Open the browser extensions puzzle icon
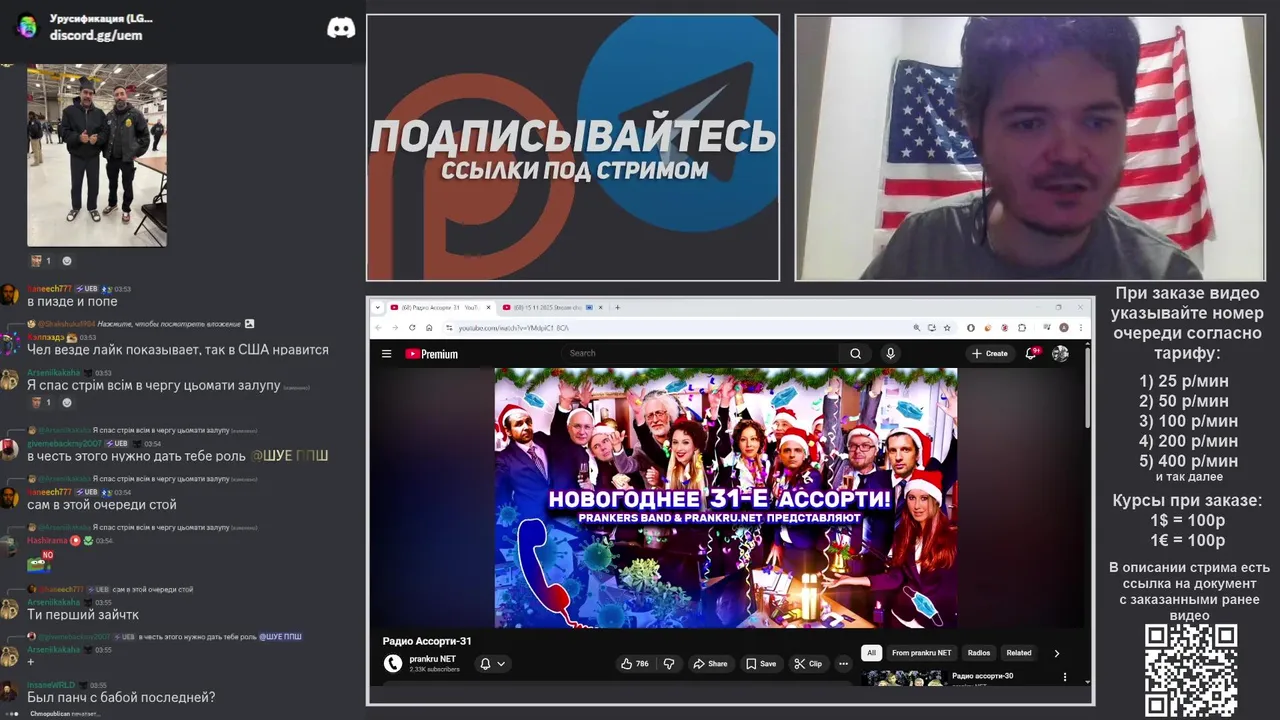Image resolution: width=1280 pixels, height=720 pixels. coord(1022,328)
